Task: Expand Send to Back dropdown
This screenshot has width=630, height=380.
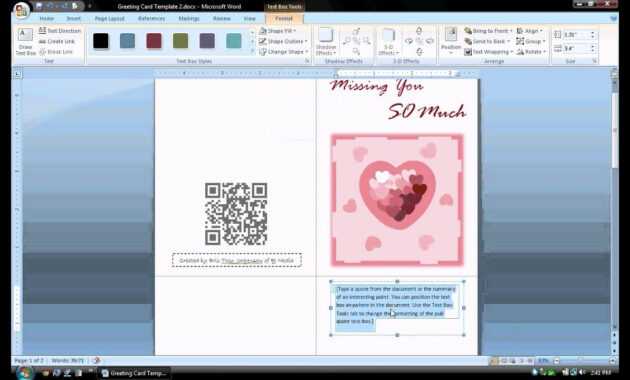Action: point(487,41)
